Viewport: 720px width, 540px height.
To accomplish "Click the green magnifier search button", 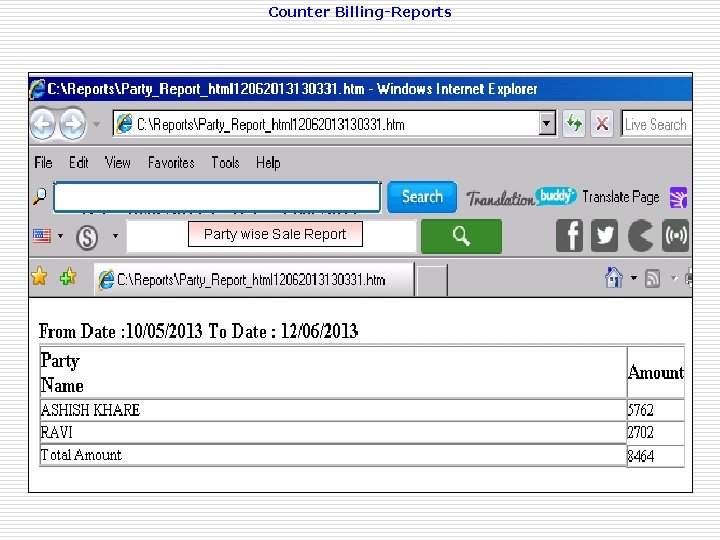I will 461,236.
